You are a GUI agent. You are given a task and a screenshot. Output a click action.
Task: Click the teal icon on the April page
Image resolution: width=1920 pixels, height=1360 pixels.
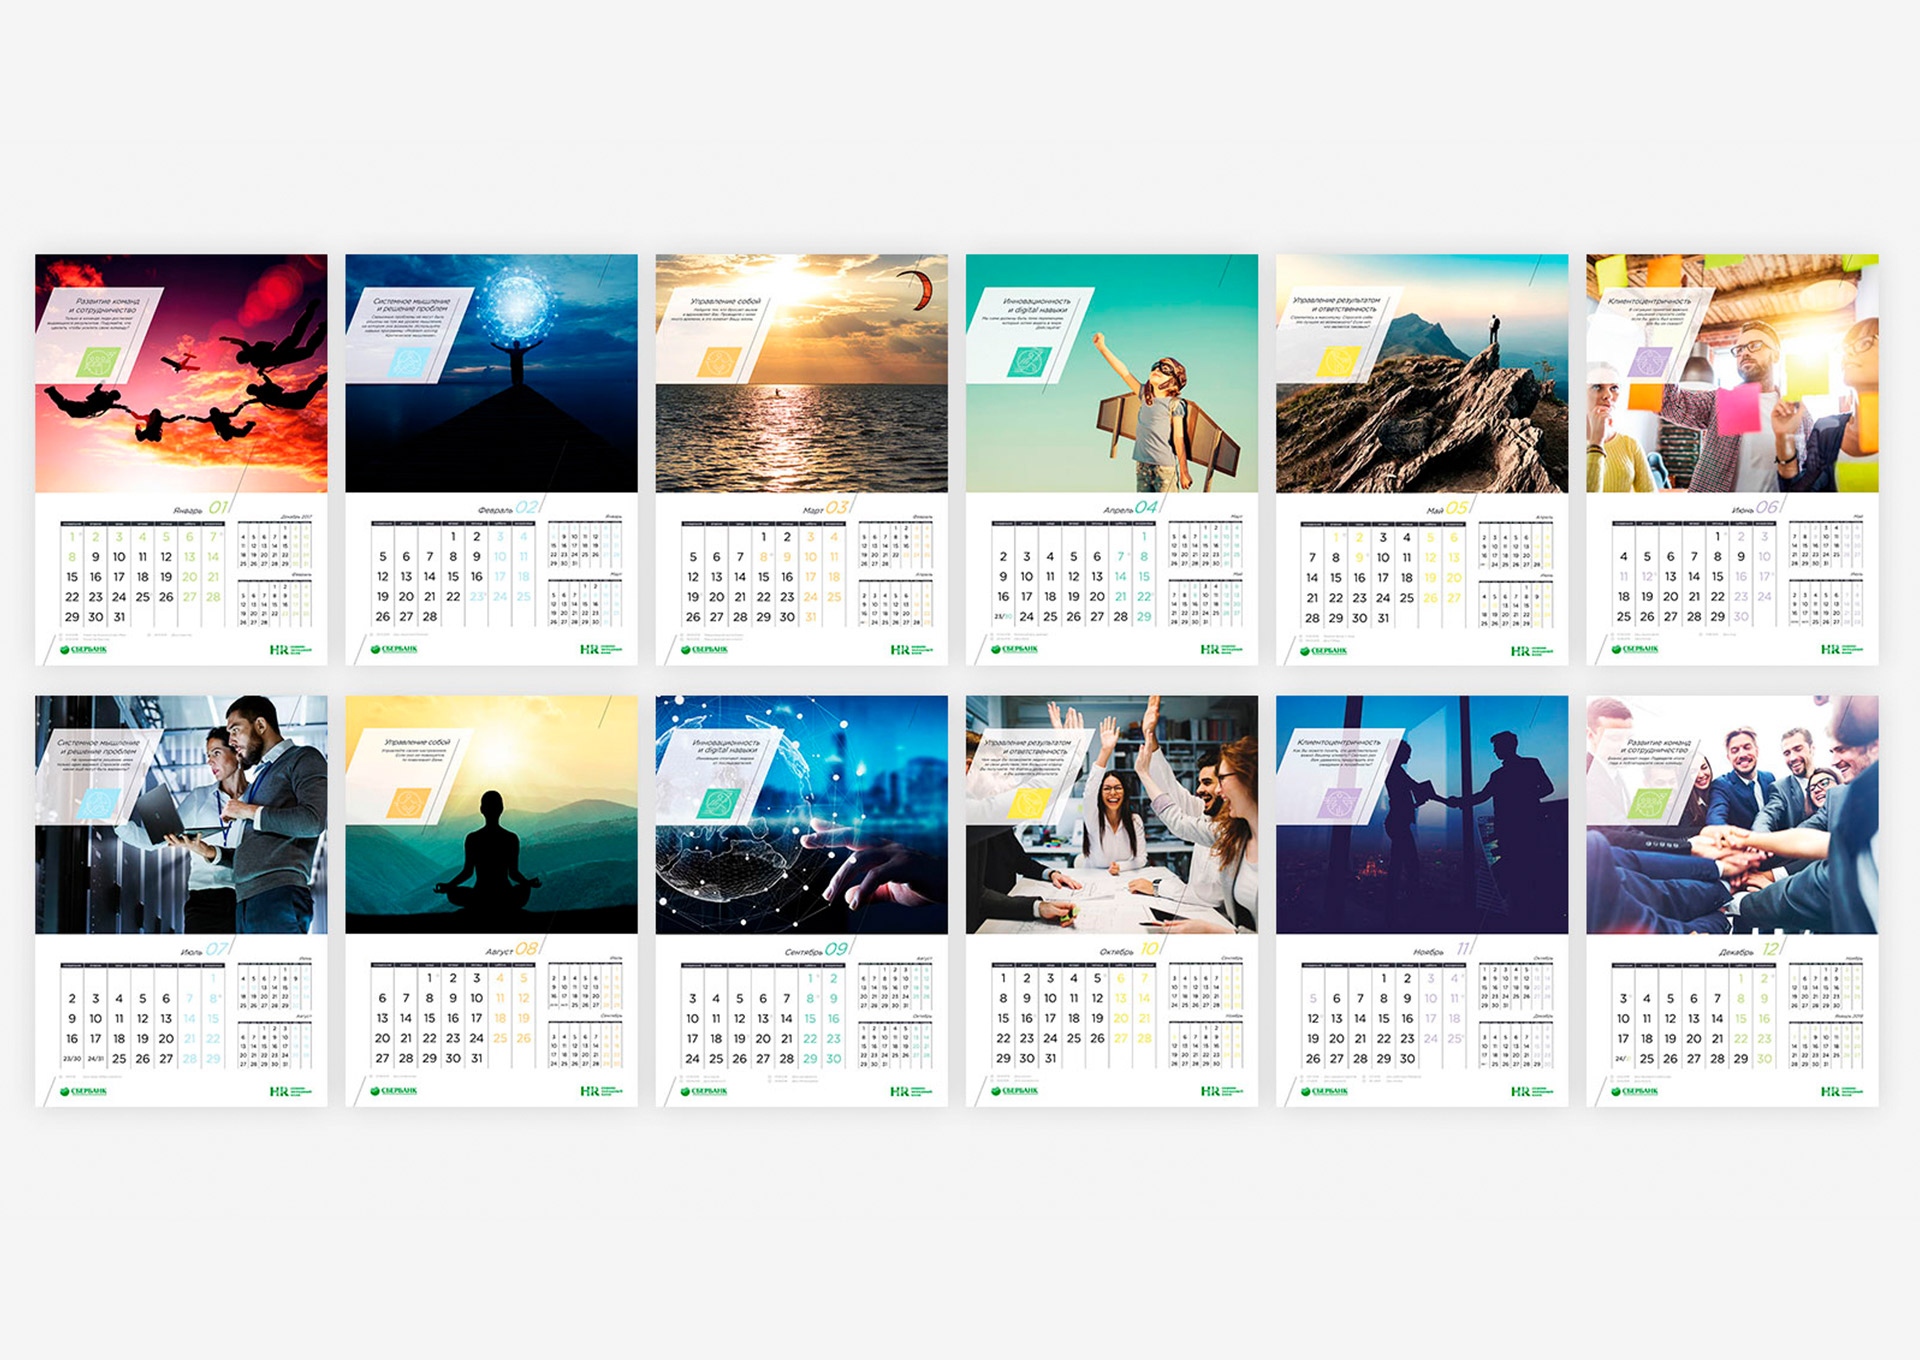pyautogui.click(x=1028, y=362)
